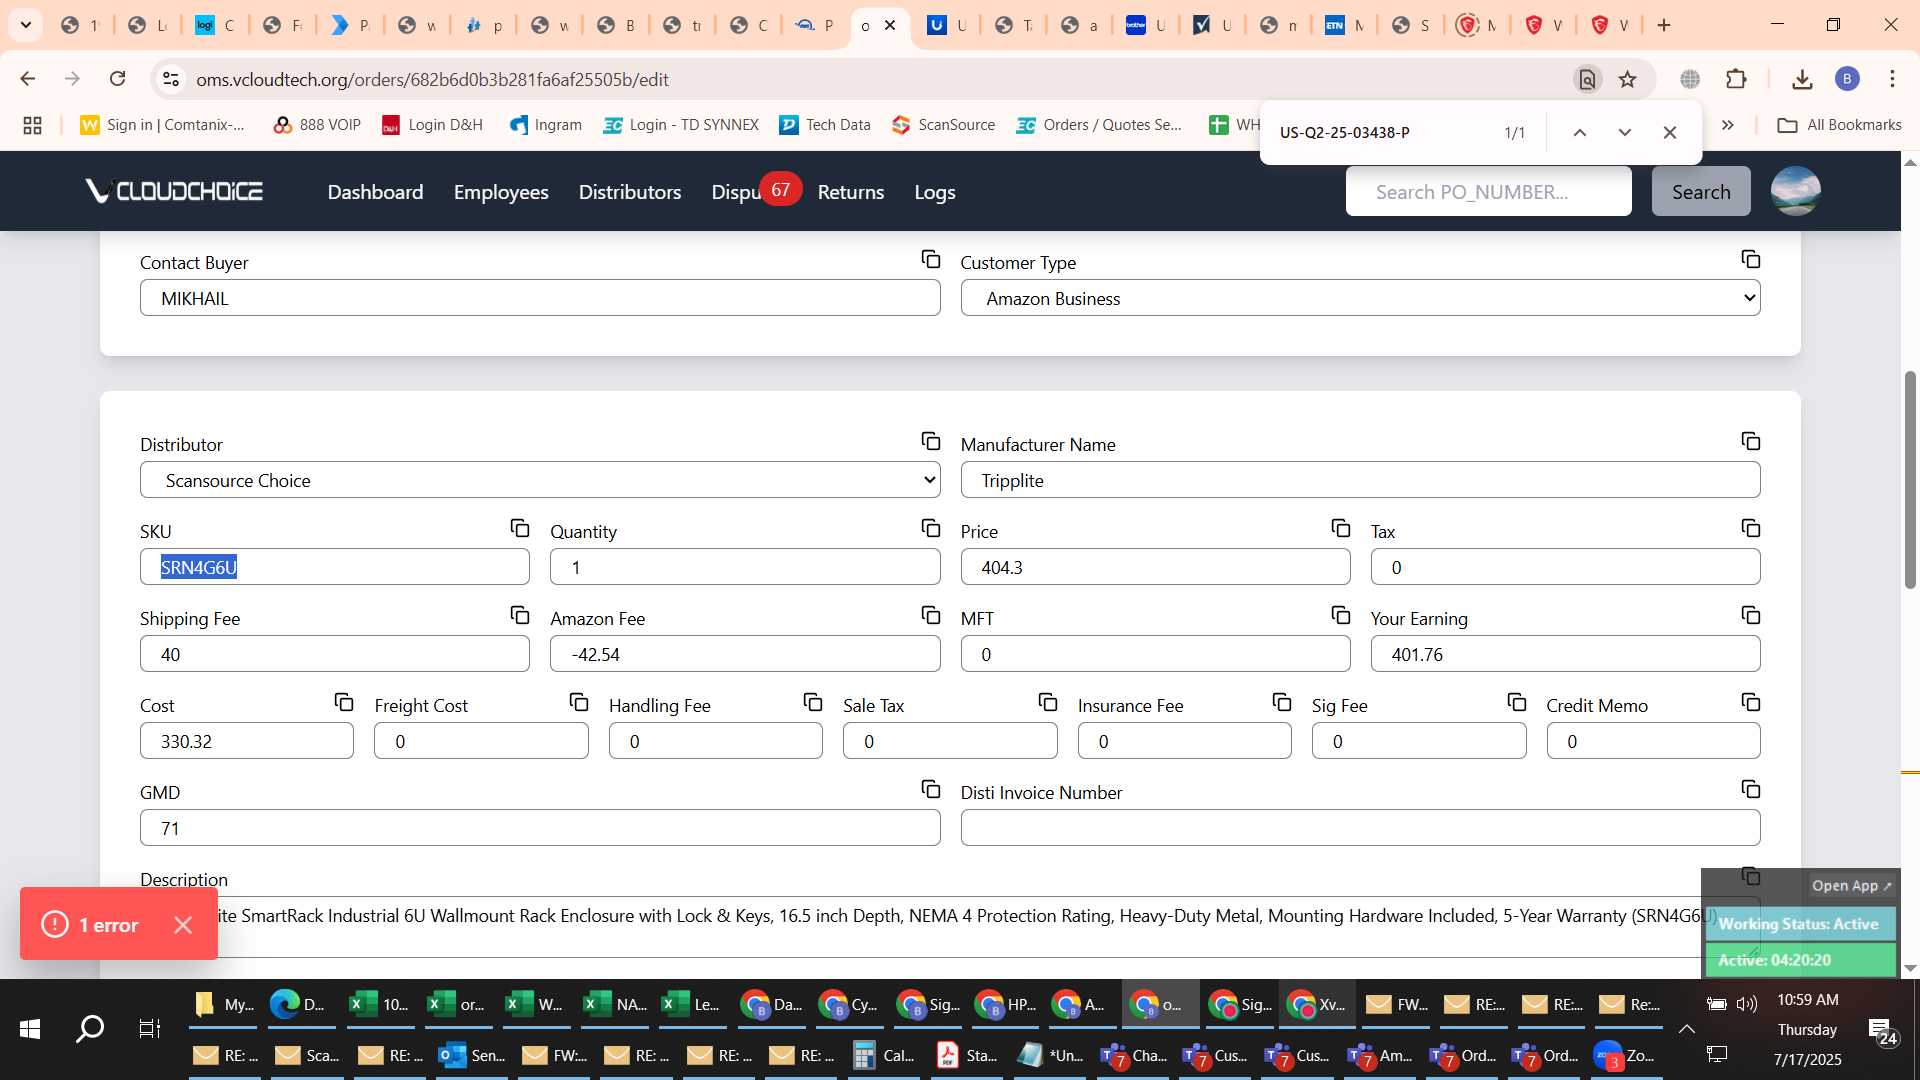Open Windows taskbar search
This screenshot has height=1080, width=1920.
tap(90, 1029)
